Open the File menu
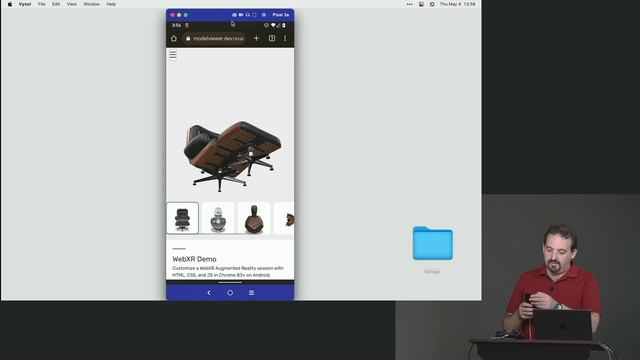 (42, 4)
